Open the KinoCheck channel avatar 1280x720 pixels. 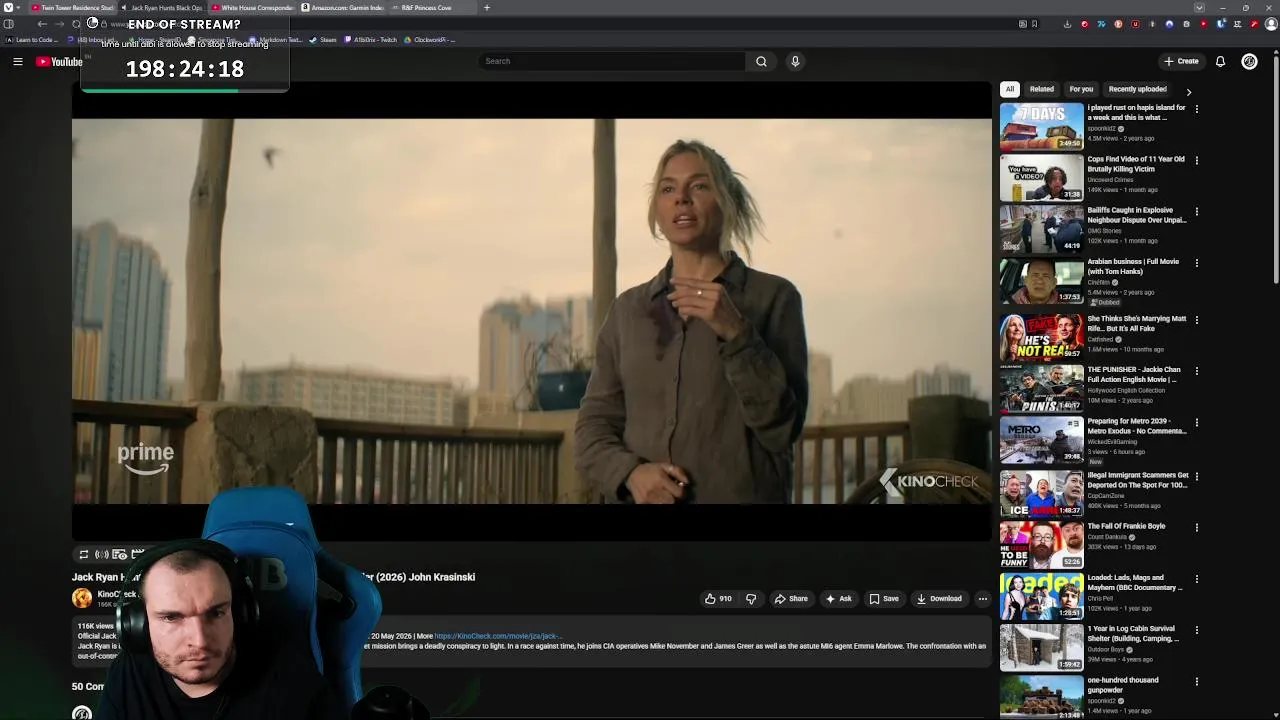(x=82, y=598)
